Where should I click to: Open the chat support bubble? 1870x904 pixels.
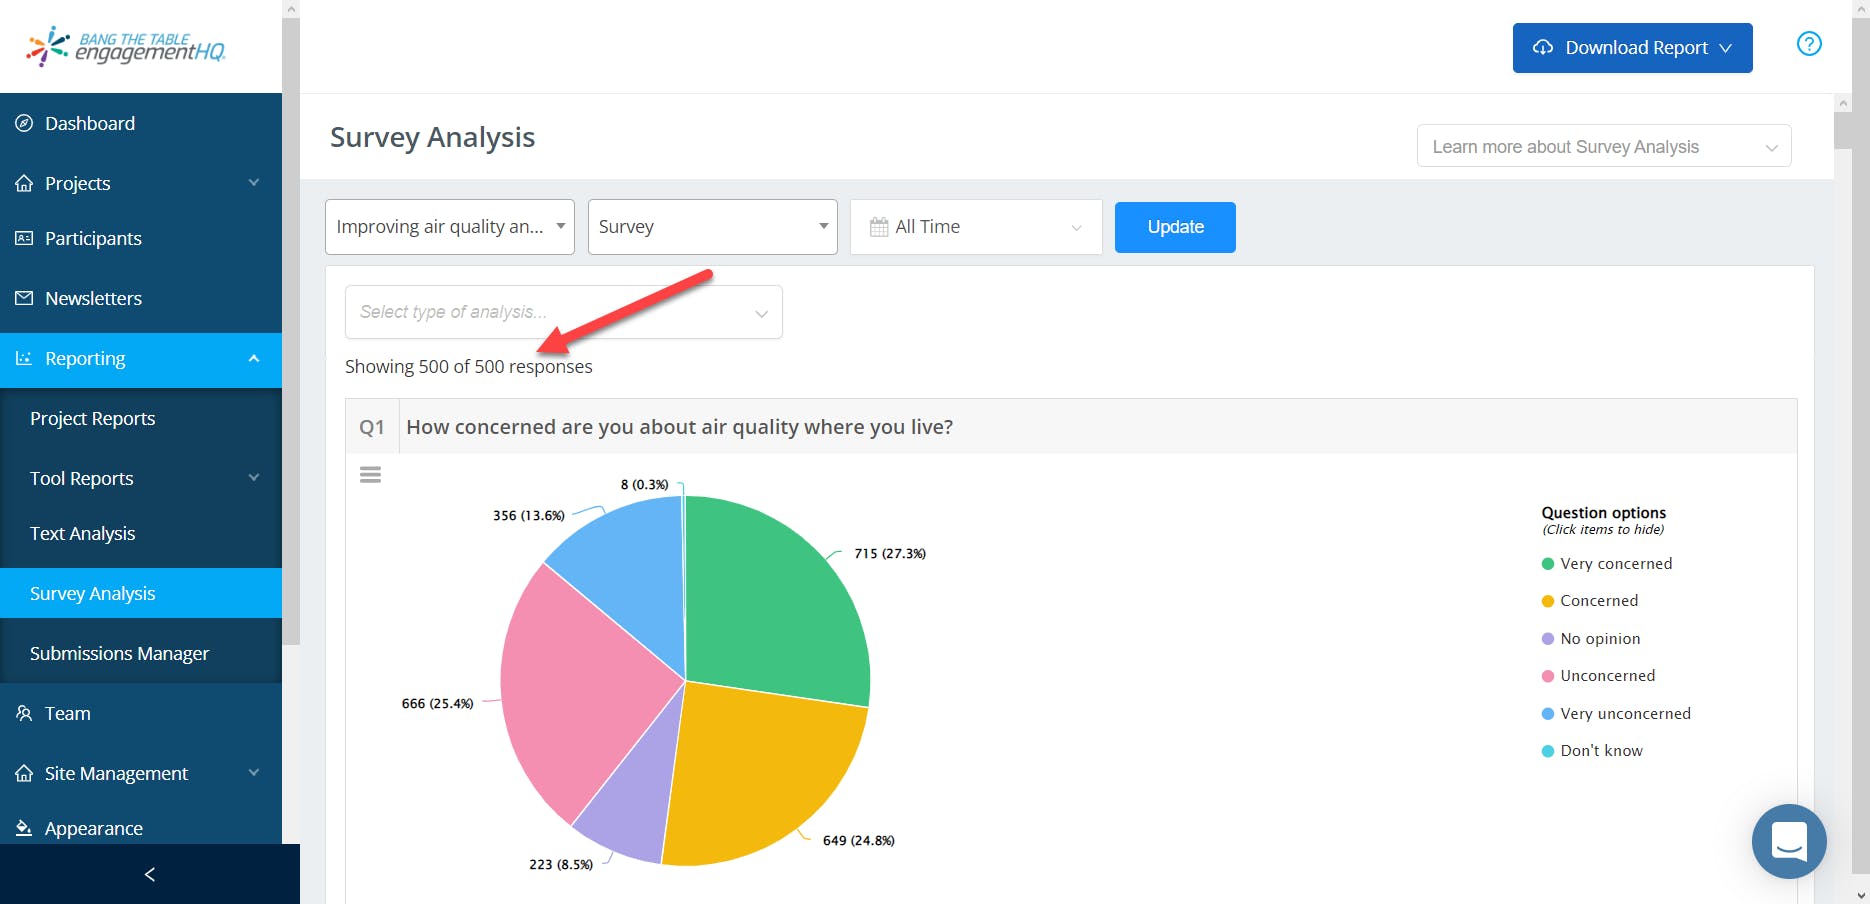click(x=1788, y=841)
